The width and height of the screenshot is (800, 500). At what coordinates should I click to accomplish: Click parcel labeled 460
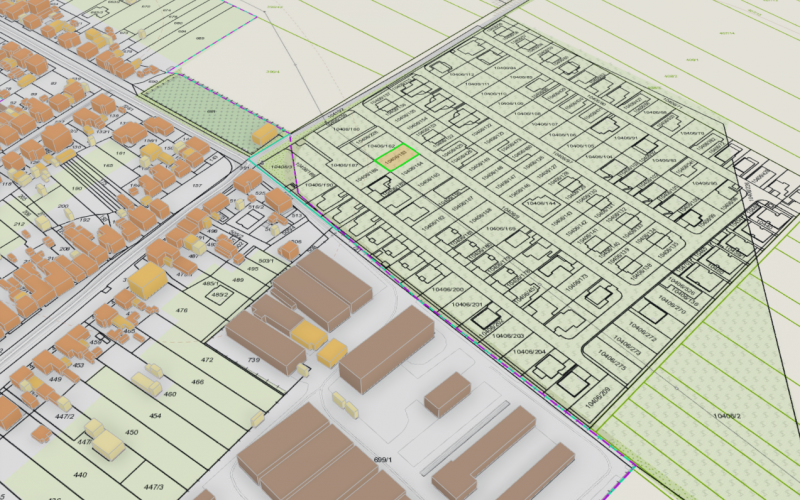pyautogui.click(x=170, y=394)
